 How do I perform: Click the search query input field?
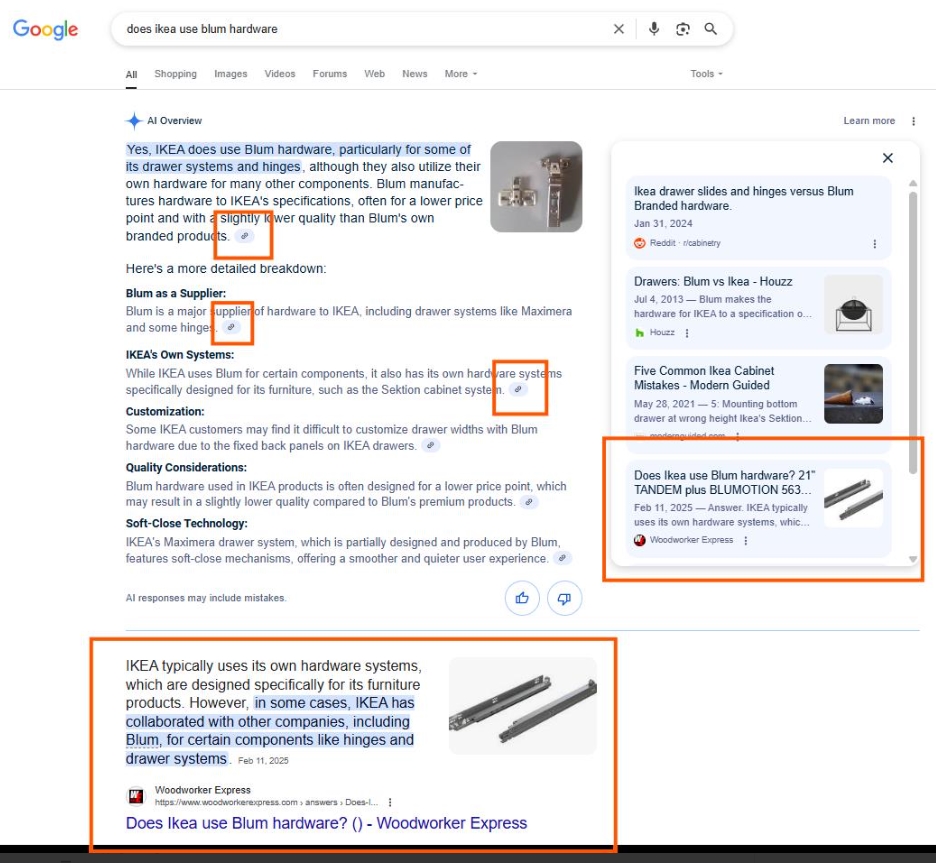pos(360,29)
